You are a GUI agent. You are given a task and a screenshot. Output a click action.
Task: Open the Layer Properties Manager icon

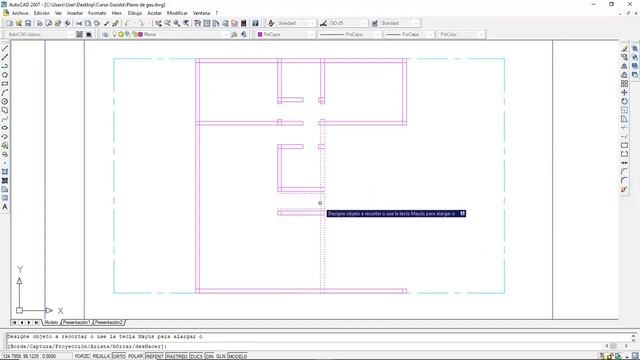[x=105, y=35]
